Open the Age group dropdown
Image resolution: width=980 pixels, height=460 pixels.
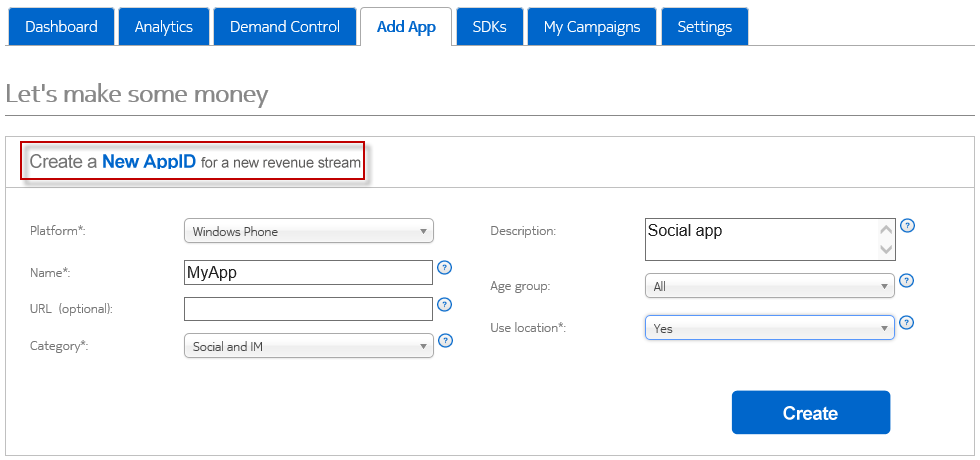pos(769,286)
